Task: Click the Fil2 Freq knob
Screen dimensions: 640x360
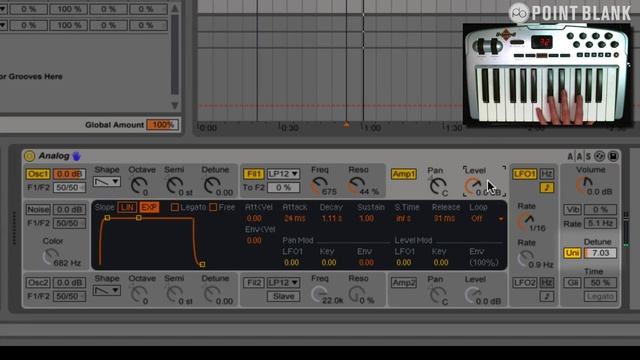Action: click(x=319, y=294)
